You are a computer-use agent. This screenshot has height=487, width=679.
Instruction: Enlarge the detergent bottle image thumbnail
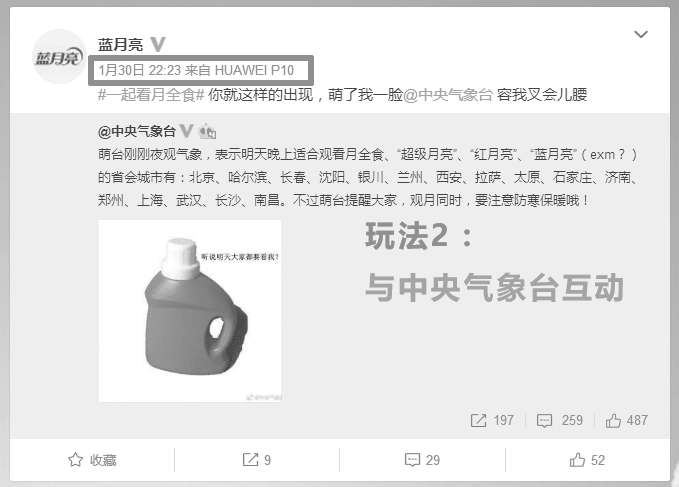pos(190,311)
